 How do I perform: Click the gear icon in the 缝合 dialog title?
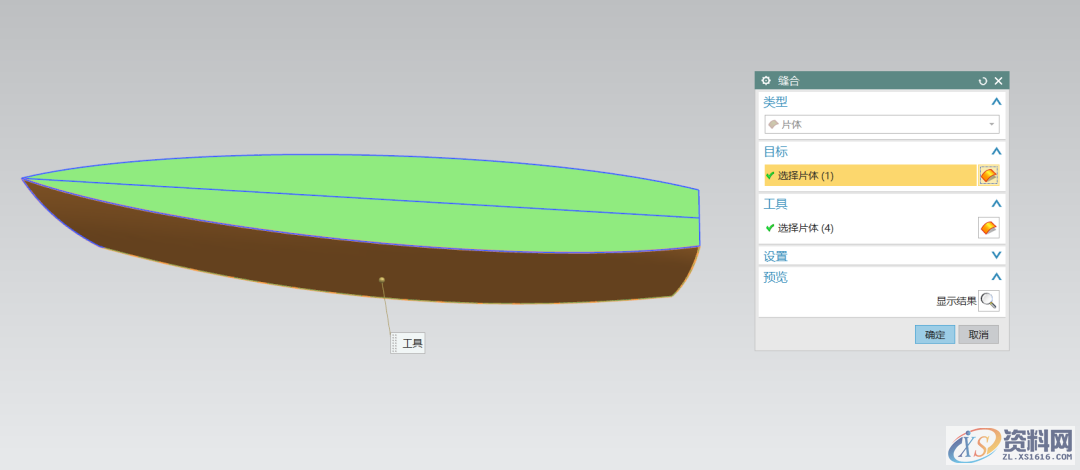click(x=767, y=81)
